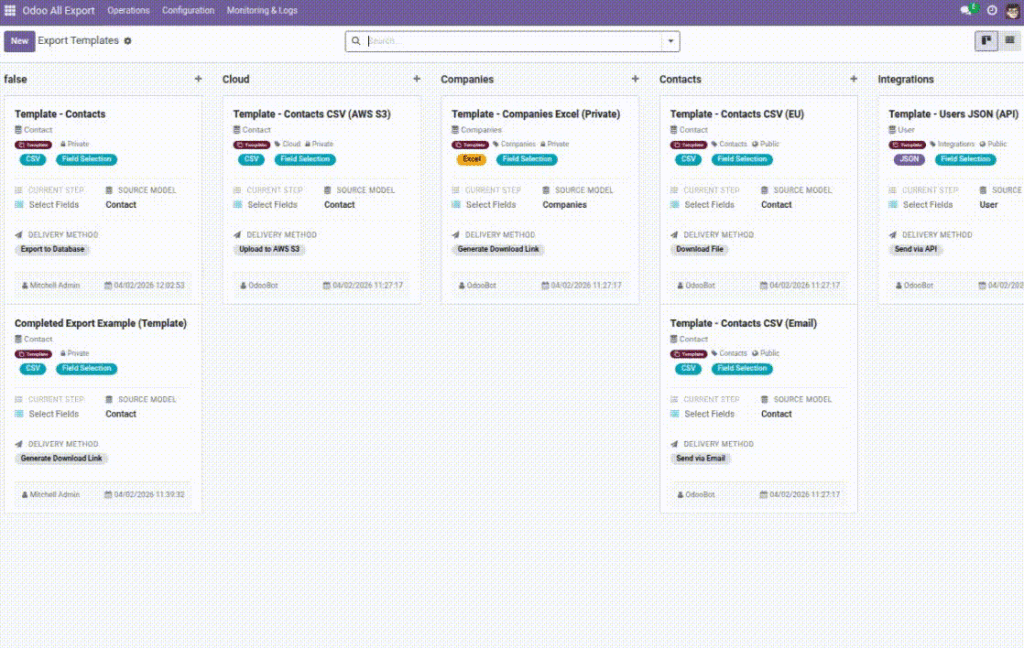Open the Operations menu

[129, 10]
